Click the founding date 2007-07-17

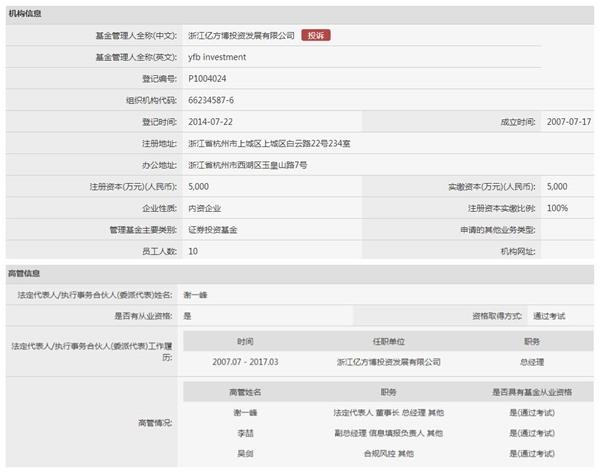click(x=569, y=122)
